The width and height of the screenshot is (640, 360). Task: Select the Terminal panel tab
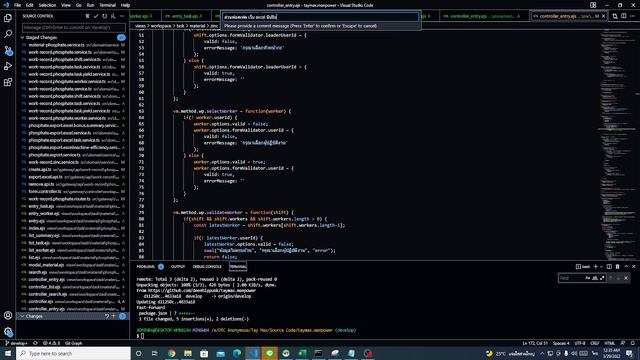point(238,267)
